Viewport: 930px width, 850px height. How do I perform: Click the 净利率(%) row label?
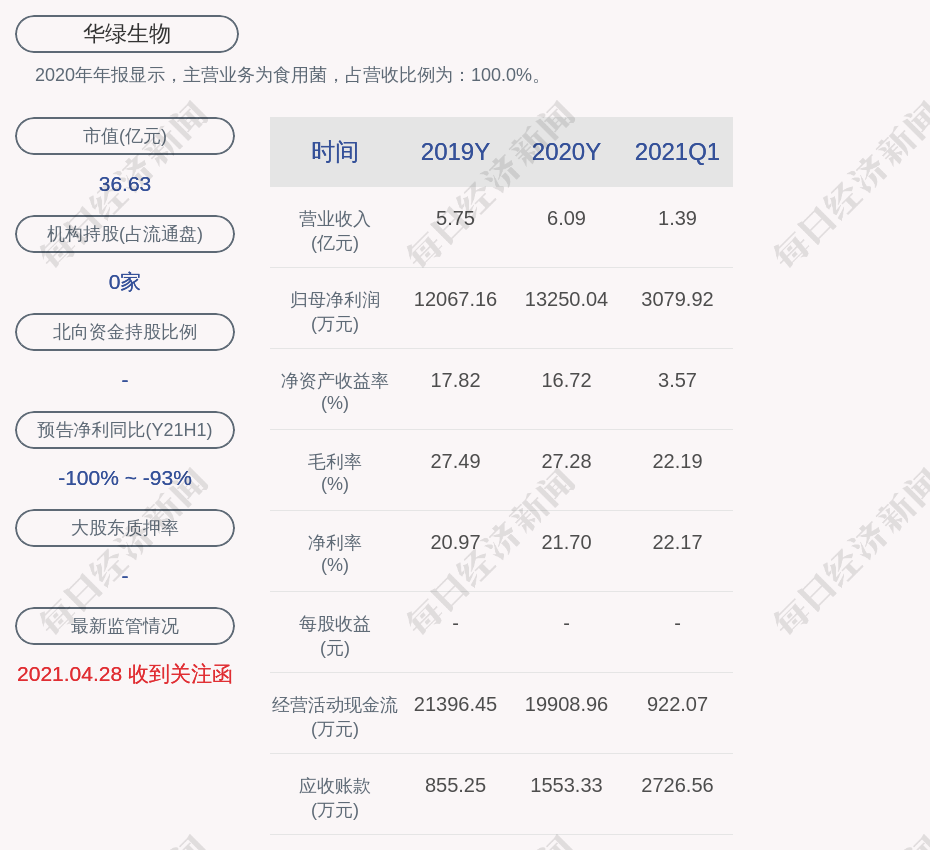click(335, 554)
